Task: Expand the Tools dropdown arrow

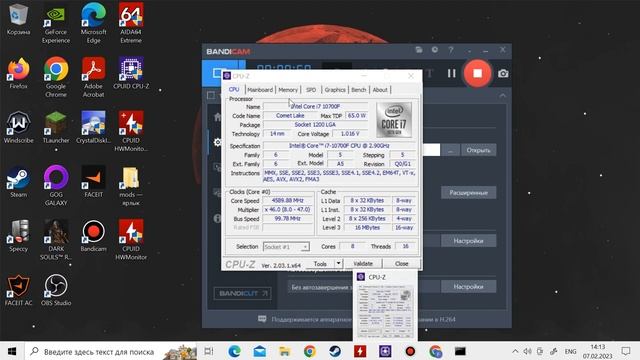Action: tap(338, 264)
